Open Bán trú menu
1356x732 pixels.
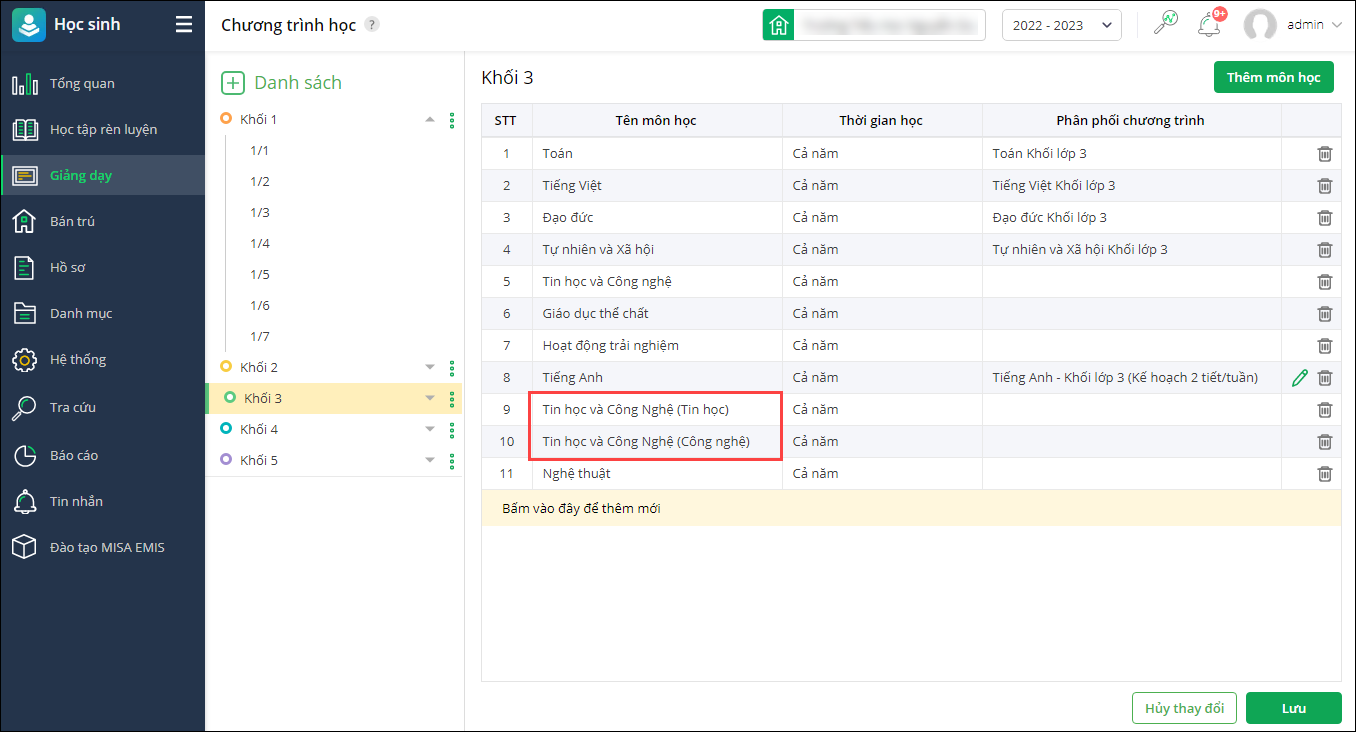coord(102,222)
